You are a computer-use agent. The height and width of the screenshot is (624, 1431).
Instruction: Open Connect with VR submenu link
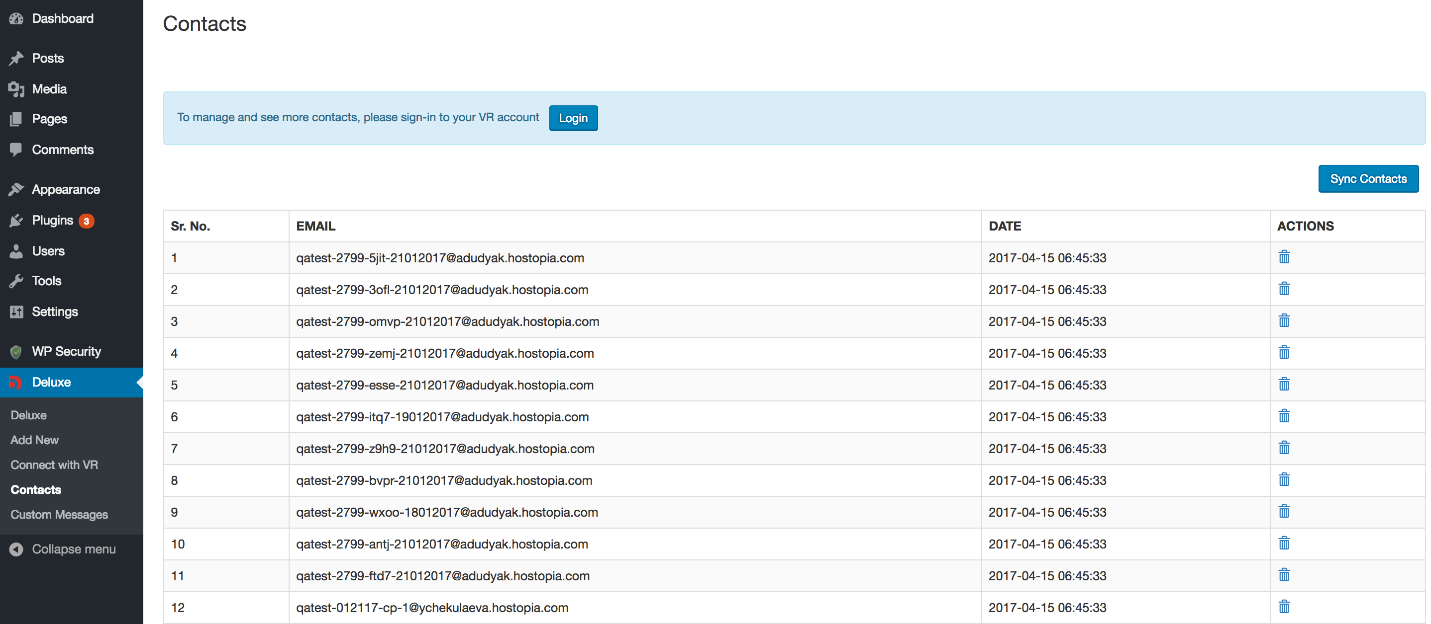[54, 465]
